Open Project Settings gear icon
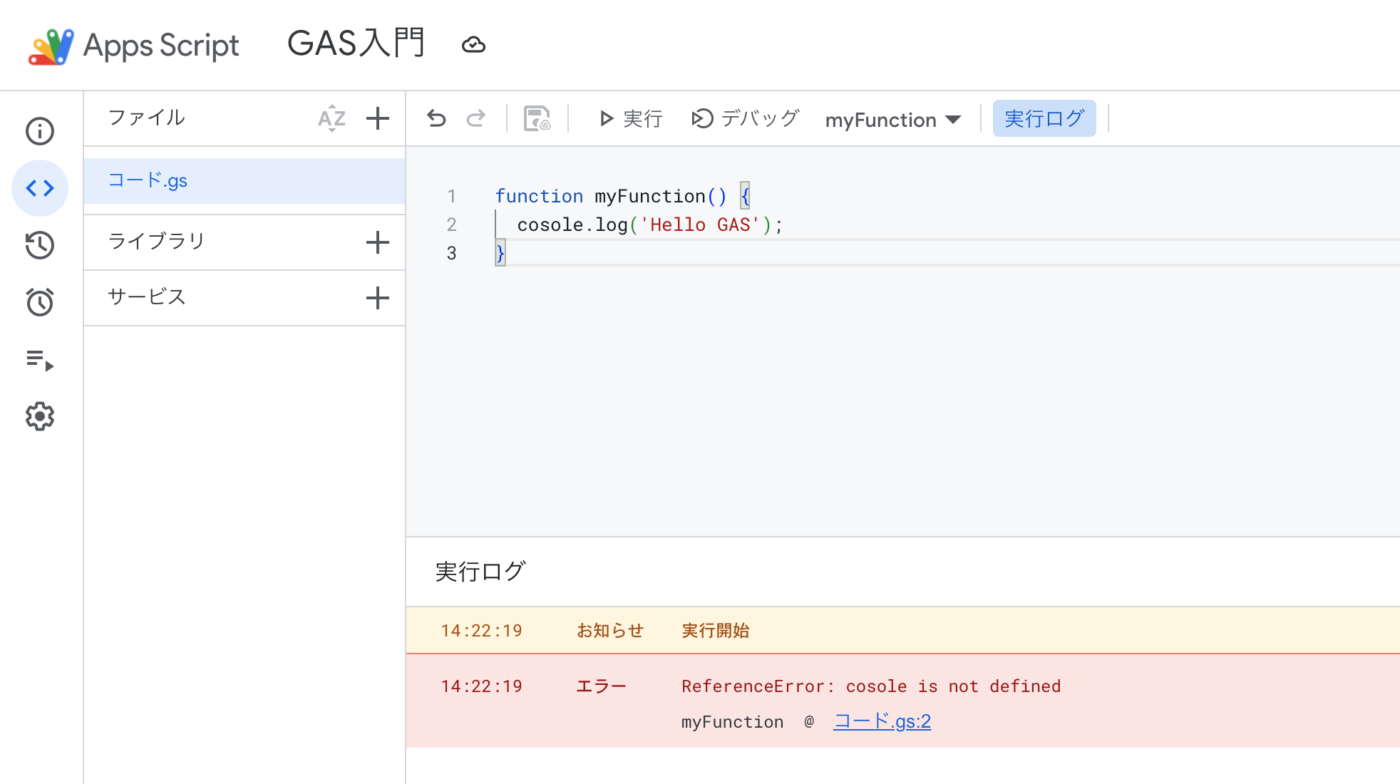Viewport: 1400px width, 784px height. point(40,416)
